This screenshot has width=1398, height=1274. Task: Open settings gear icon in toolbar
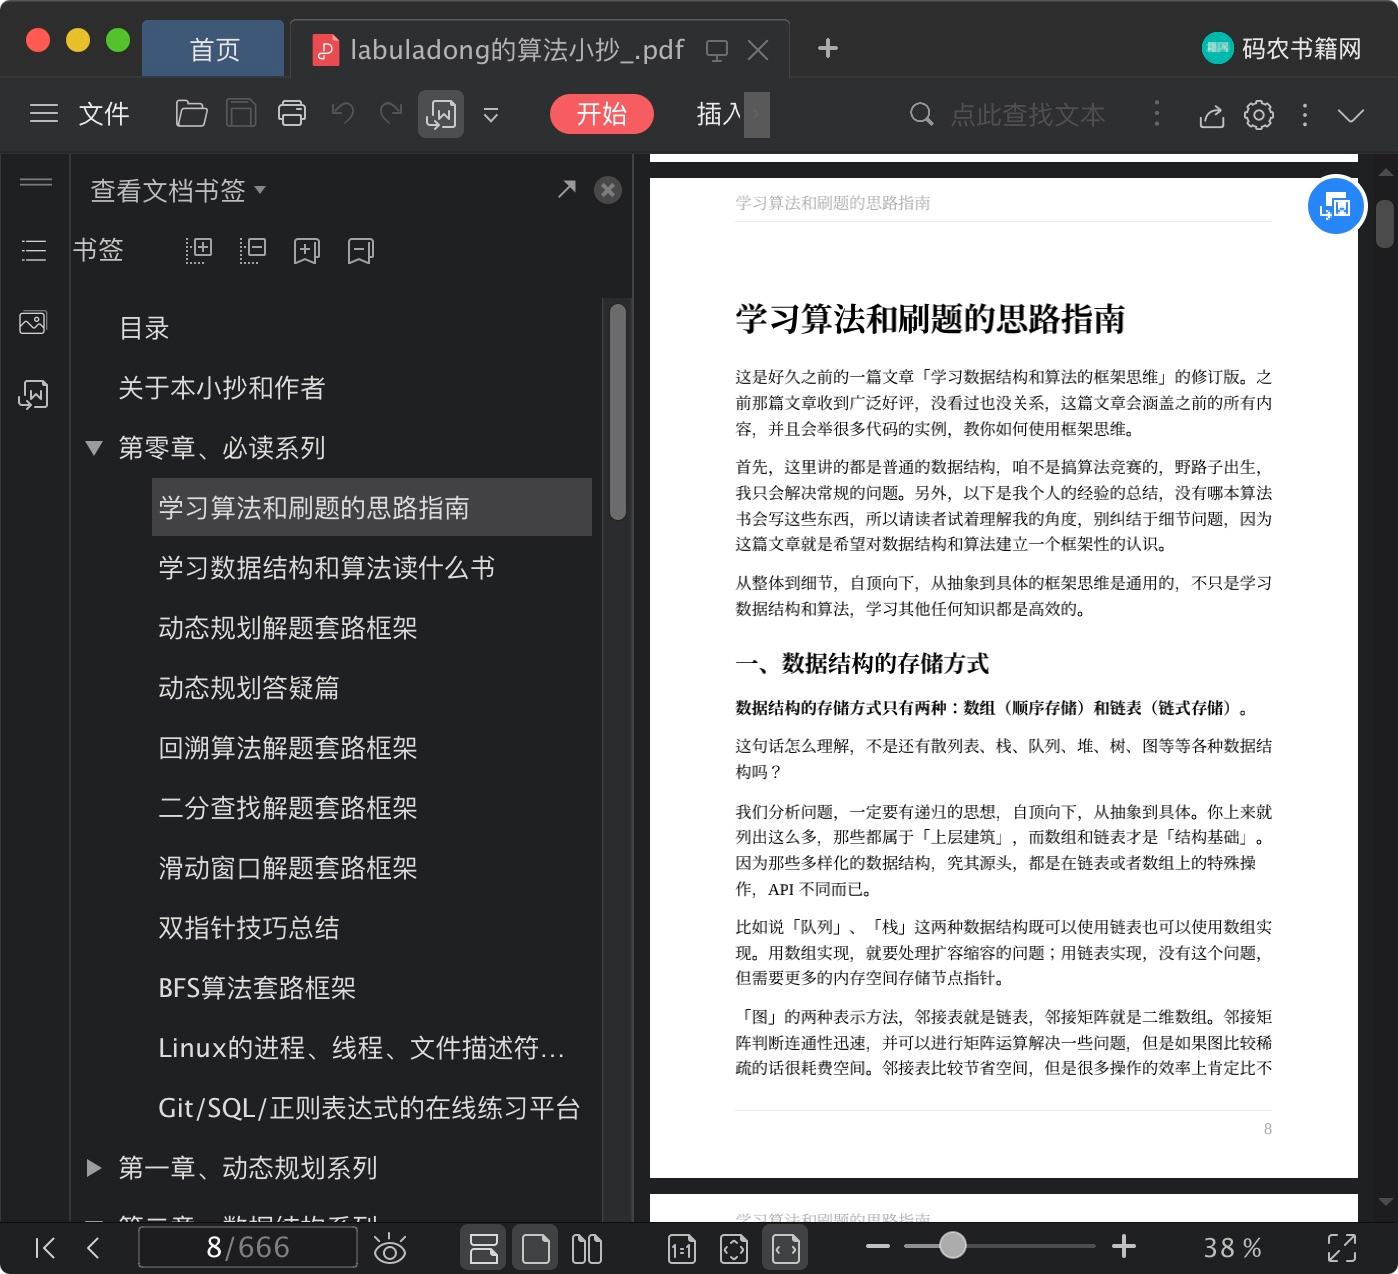pos(1259,115)
